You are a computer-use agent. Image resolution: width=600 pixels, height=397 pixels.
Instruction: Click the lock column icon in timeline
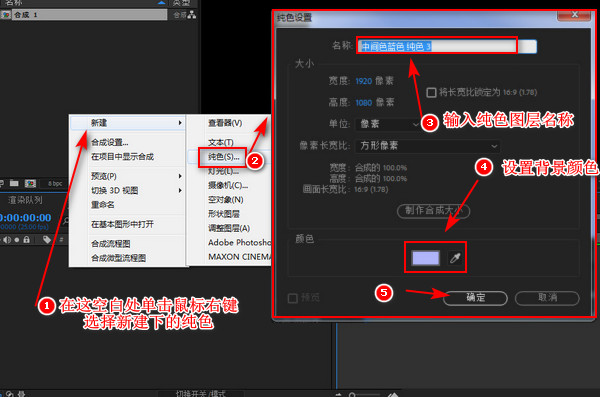pos(26,240)
